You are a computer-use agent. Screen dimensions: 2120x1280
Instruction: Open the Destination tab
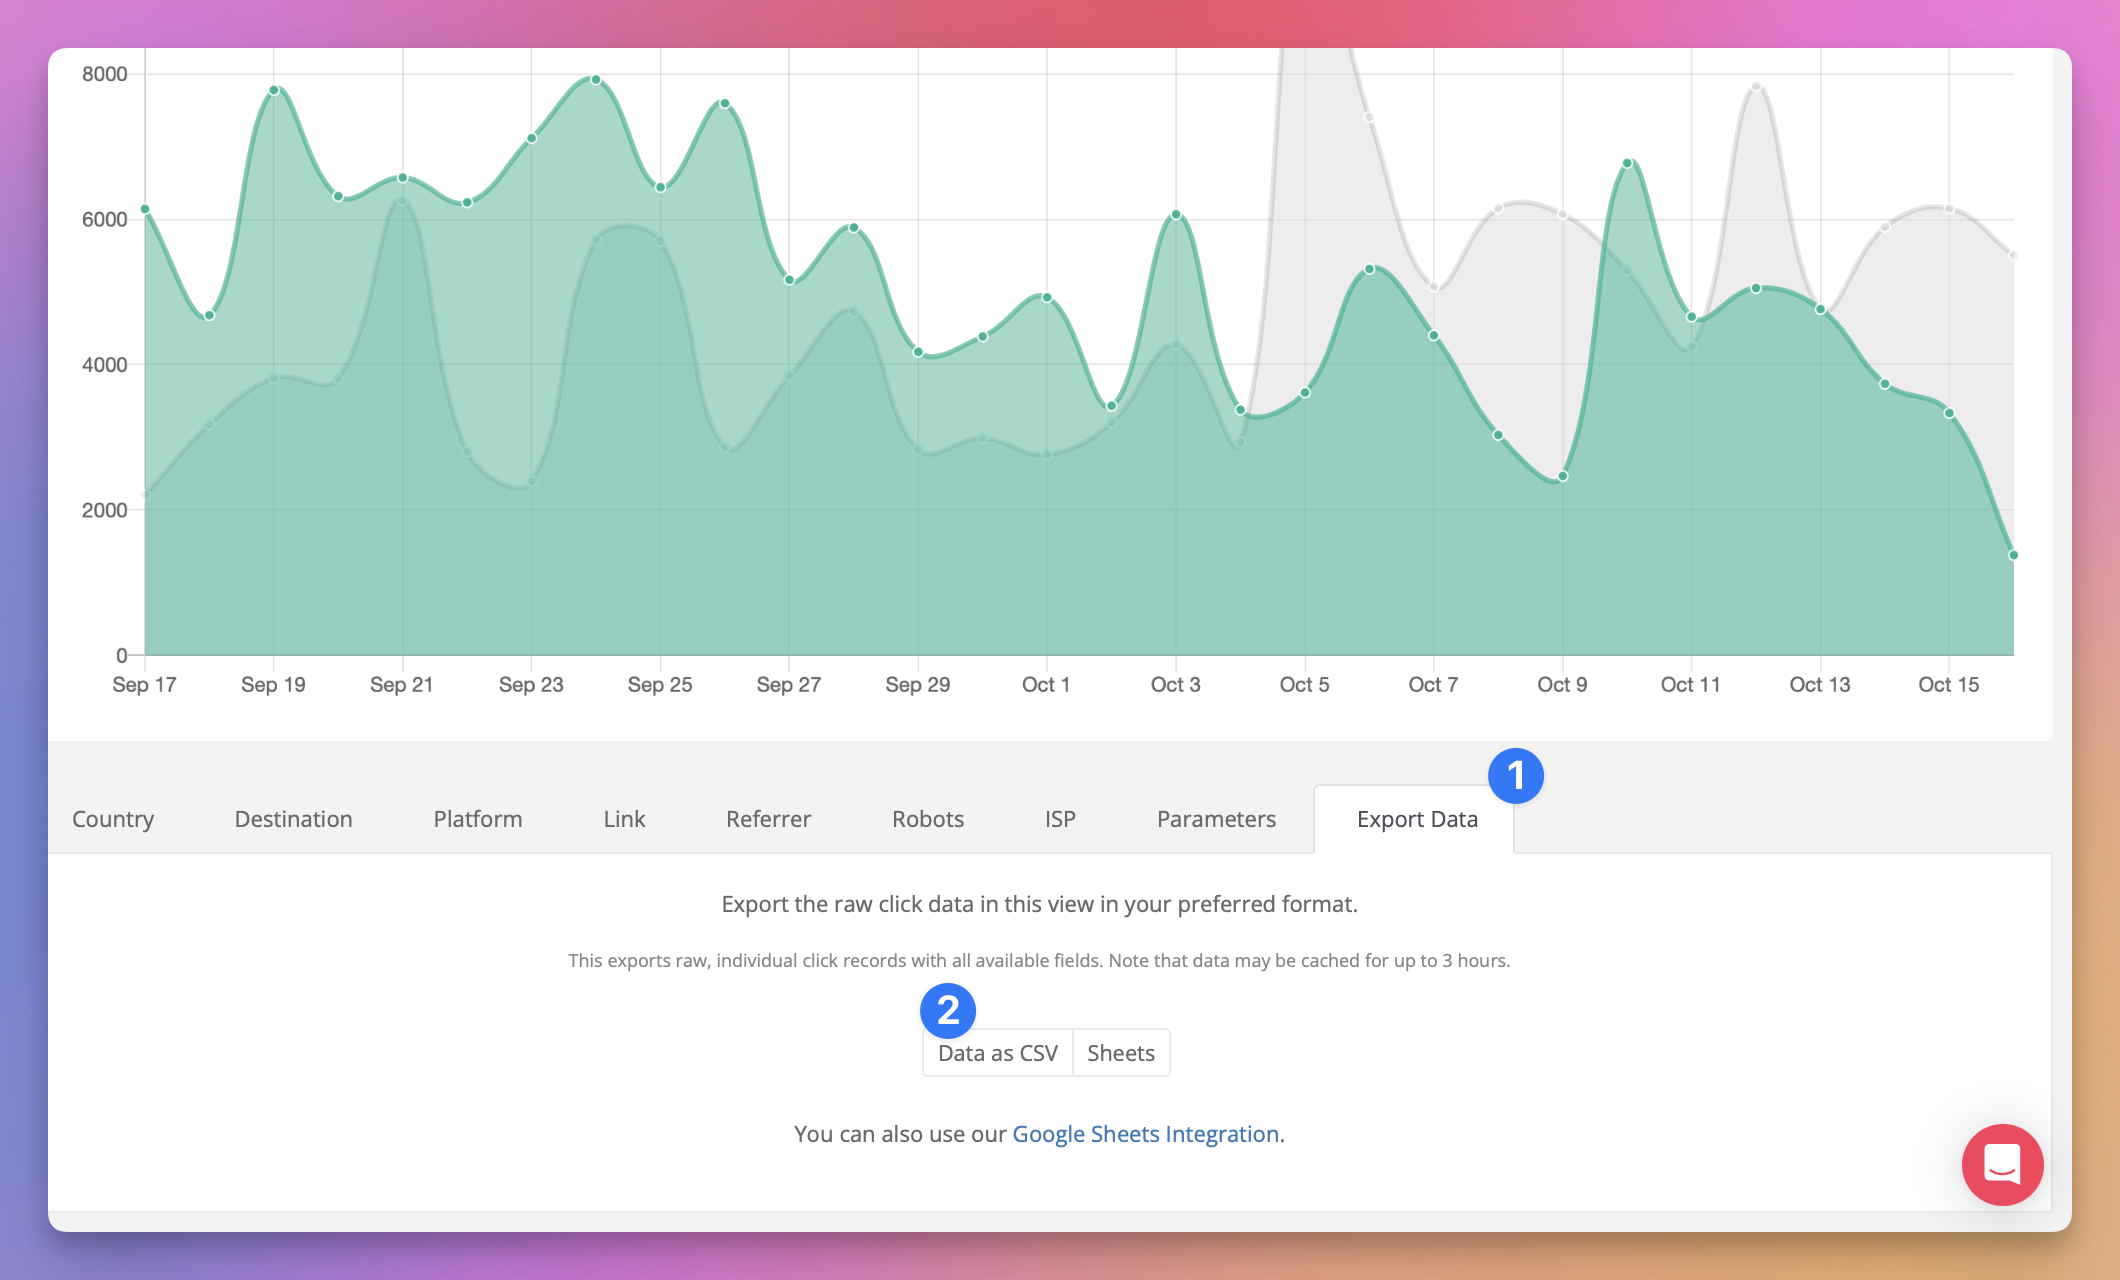[x=293, y=819]
